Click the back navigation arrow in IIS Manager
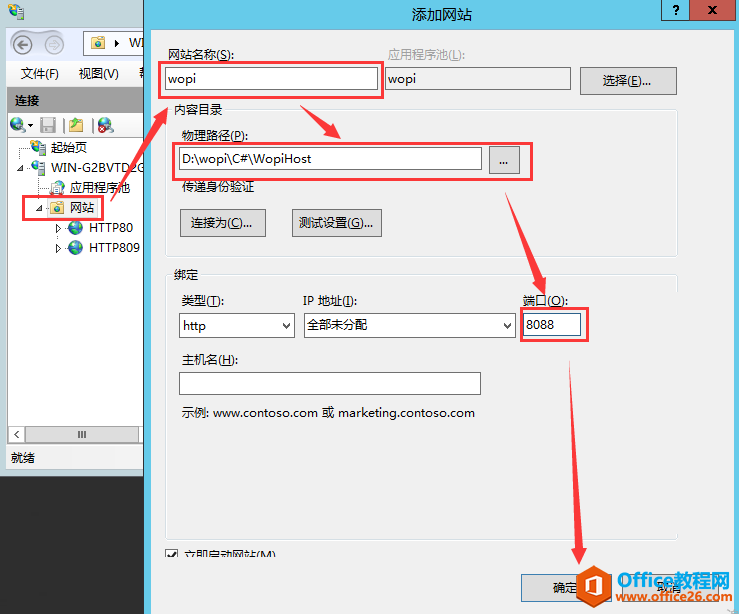 tap(22, 45)
